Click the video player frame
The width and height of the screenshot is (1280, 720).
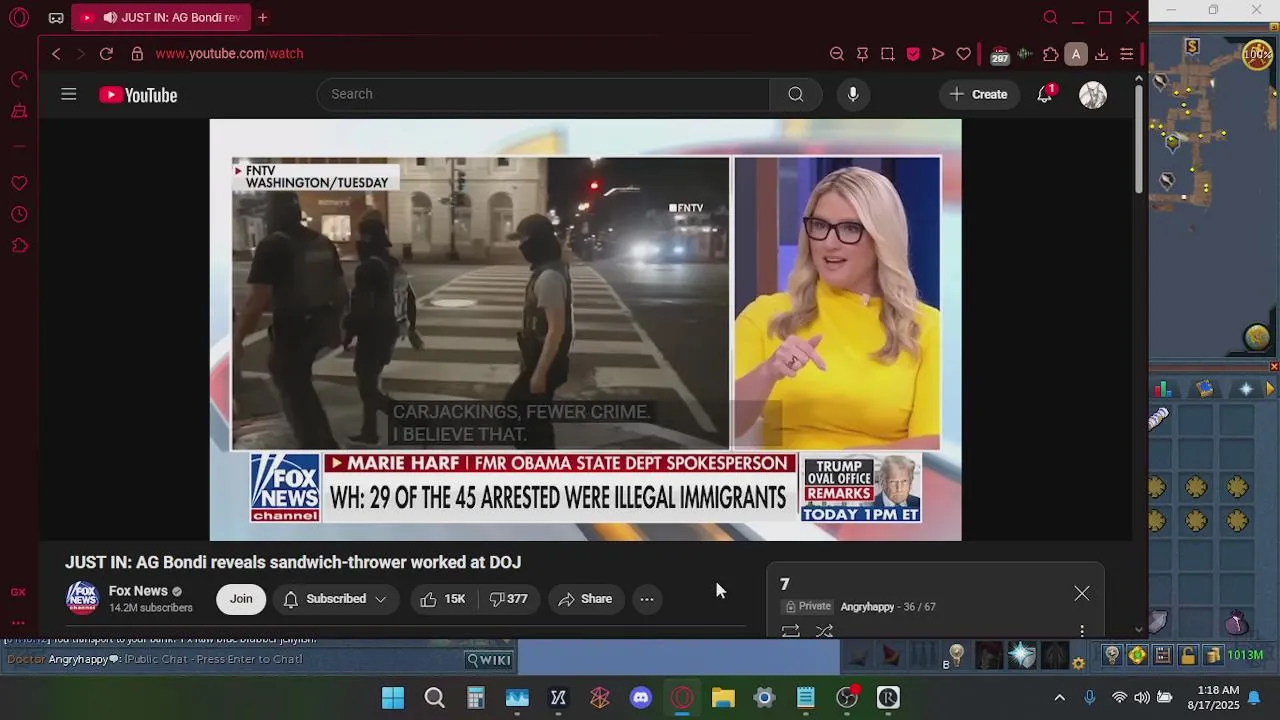tap(585, 330)
